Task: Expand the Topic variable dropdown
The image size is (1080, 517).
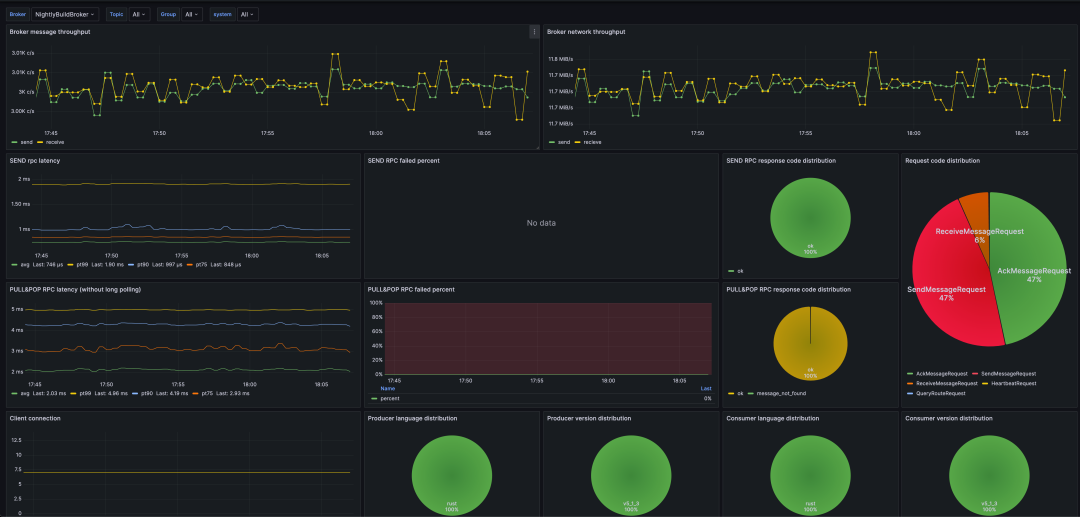Action: pos(140,14)
